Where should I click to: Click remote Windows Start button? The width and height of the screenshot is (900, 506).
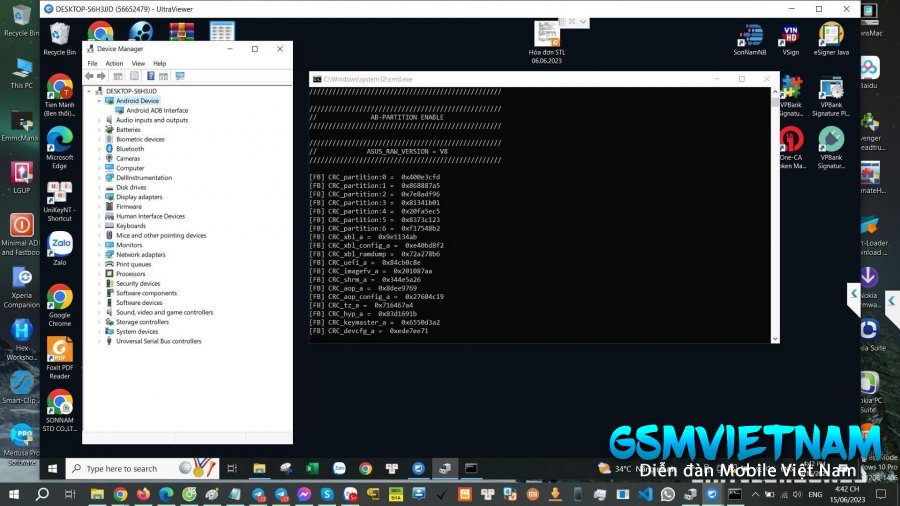coord(52,469)
